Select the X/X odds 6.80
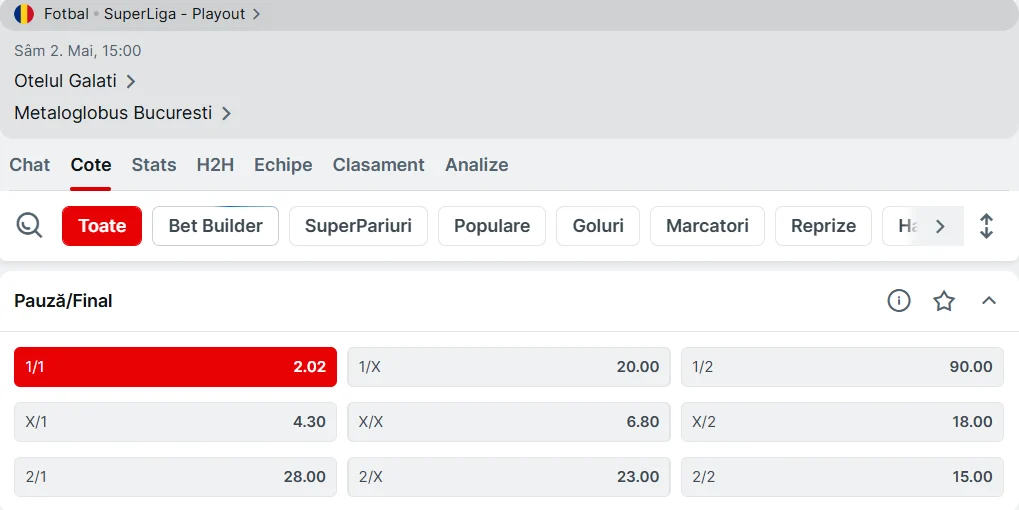Viewport: 1019px width, 510px height. (509, 422)
